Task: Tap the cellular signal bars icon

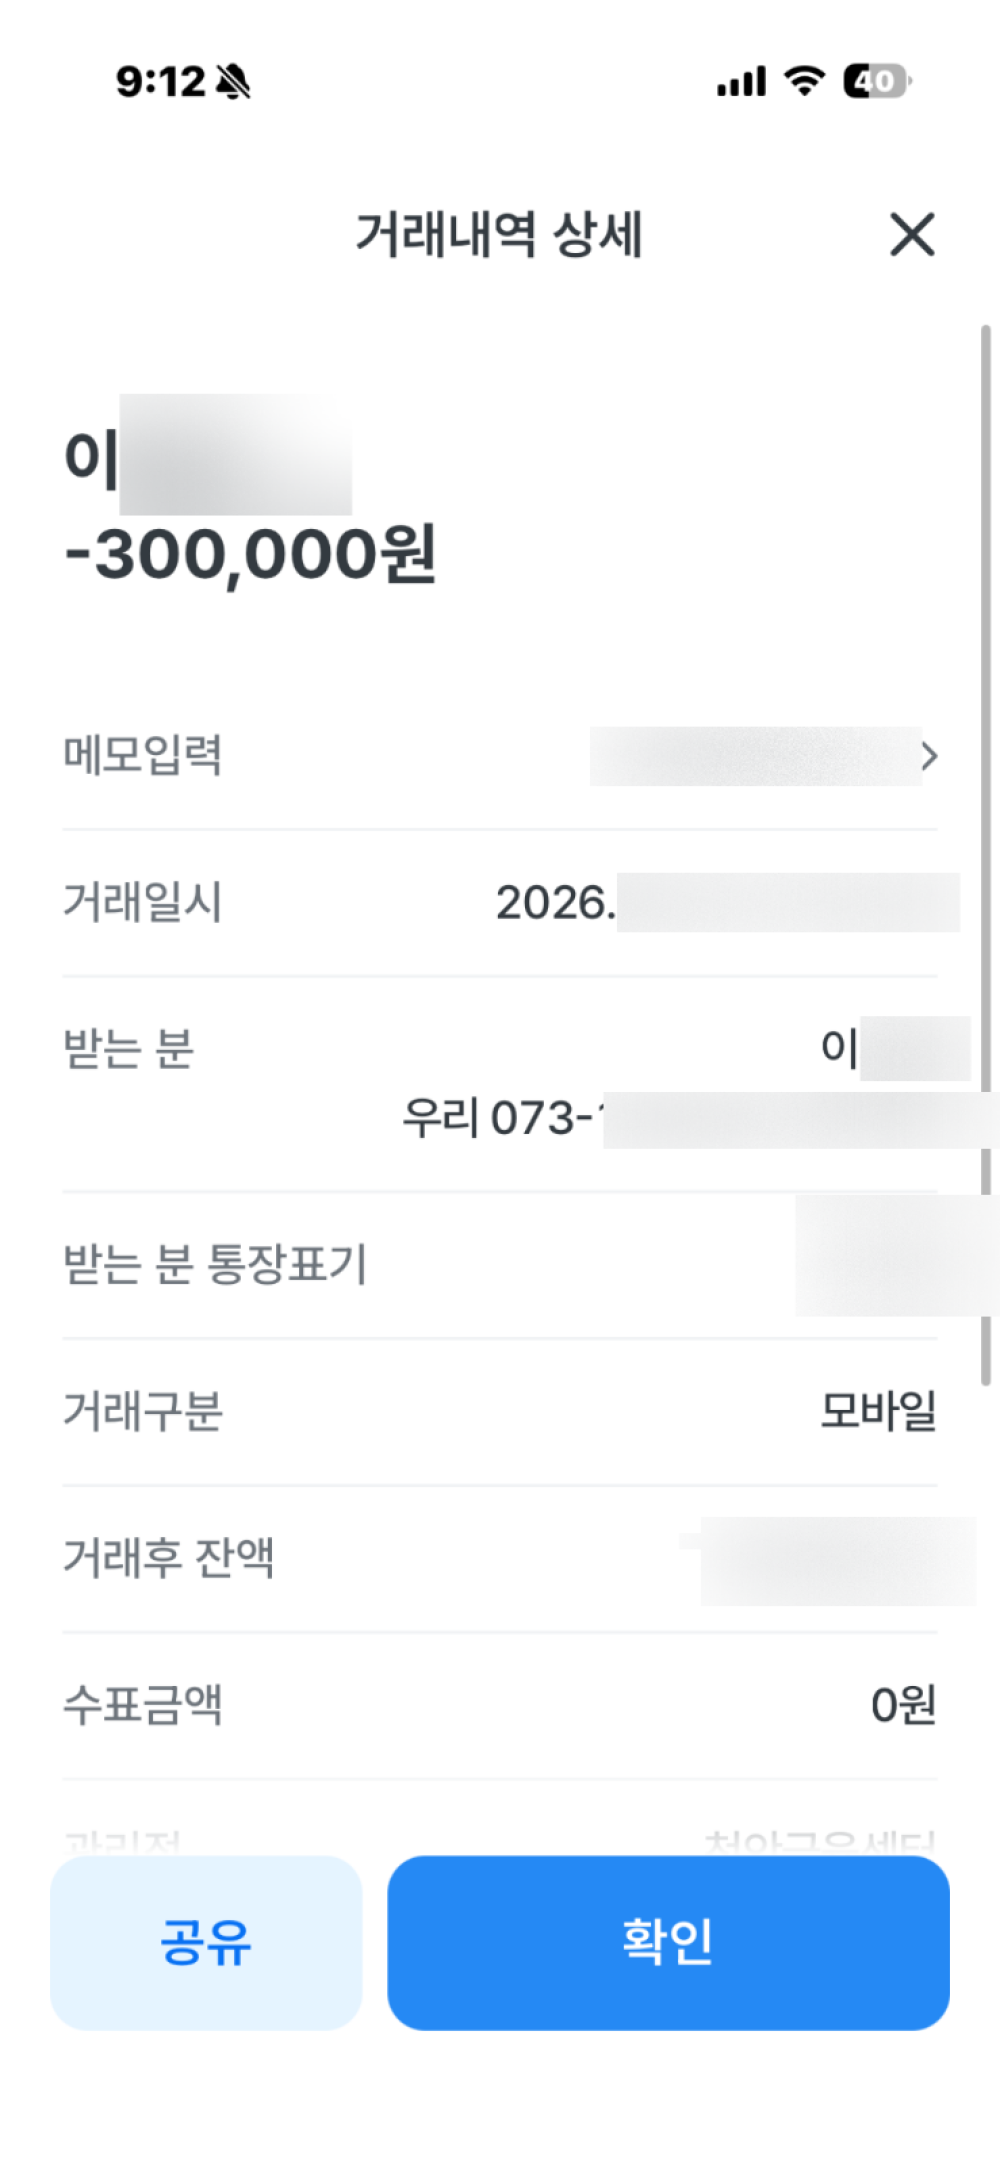Action: click(741, 82)
